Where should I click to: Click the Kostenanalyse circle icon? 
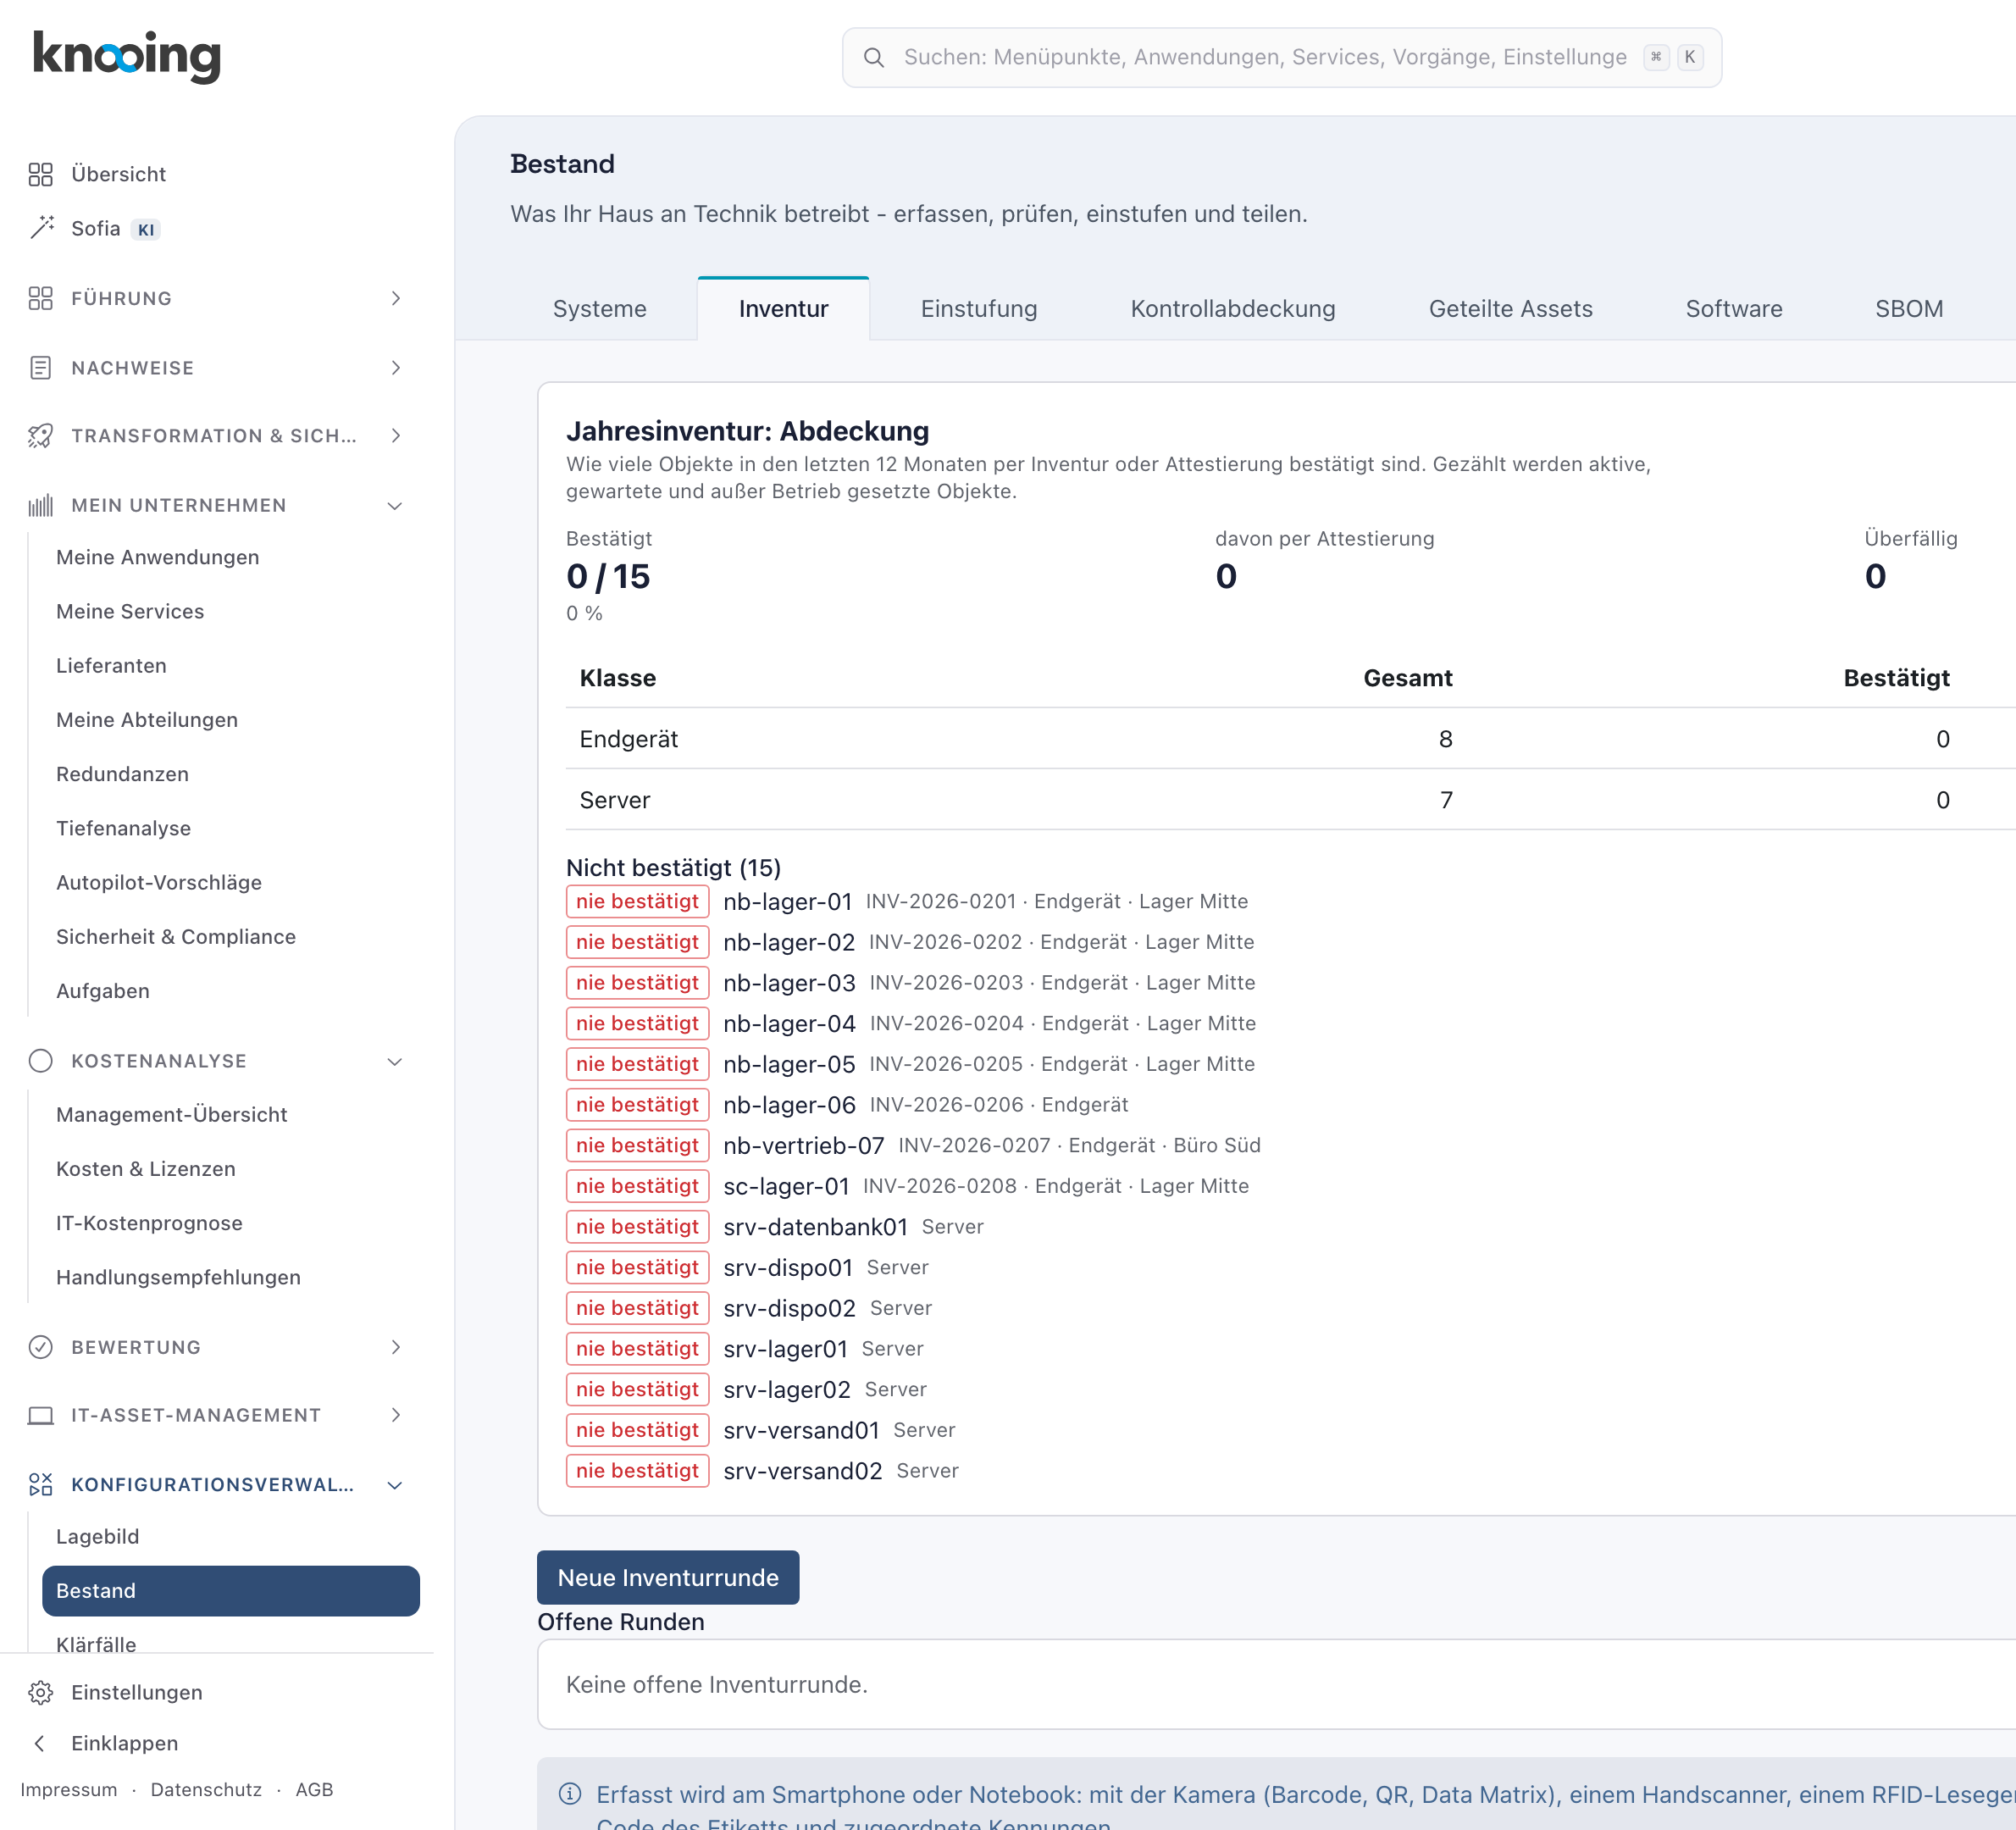click(41, 1061)
